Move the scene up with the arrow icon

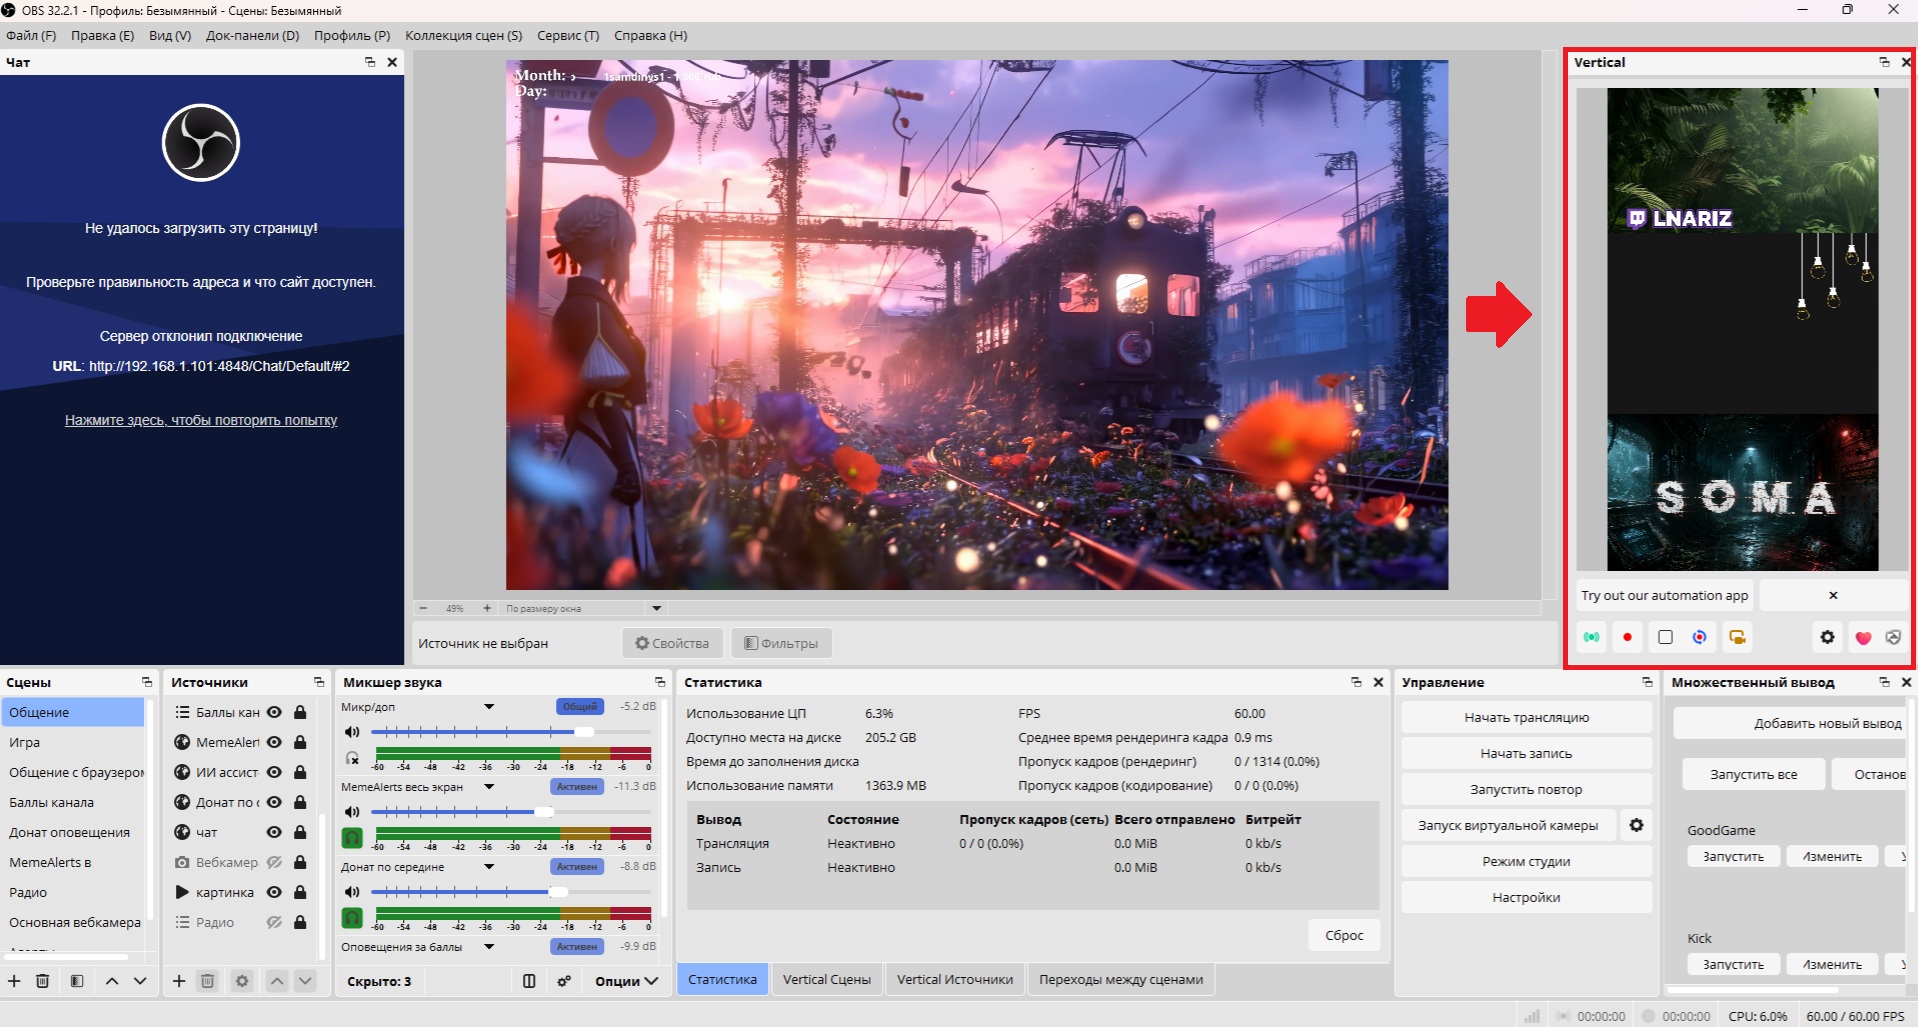tap(112, 981)
